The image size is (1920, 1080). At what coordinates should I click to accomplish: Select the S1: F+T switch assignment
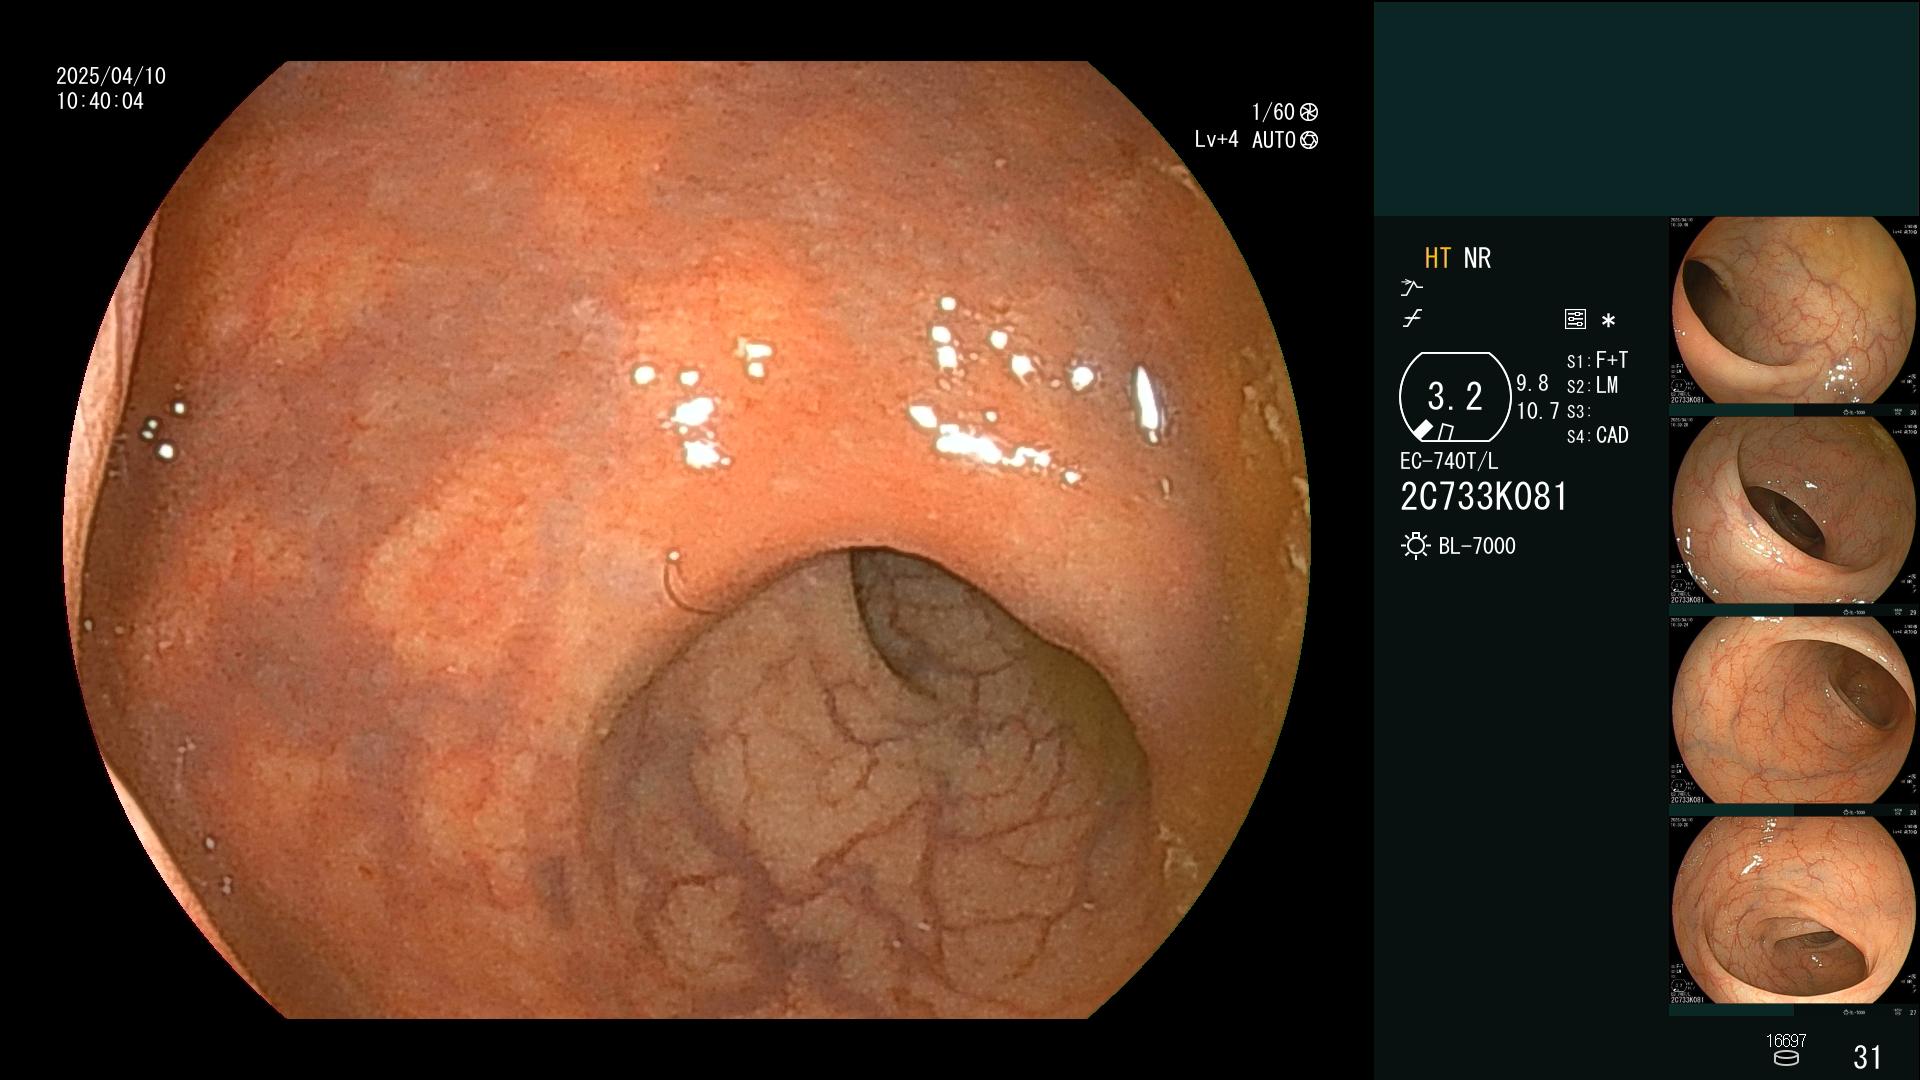[1597, 360]
